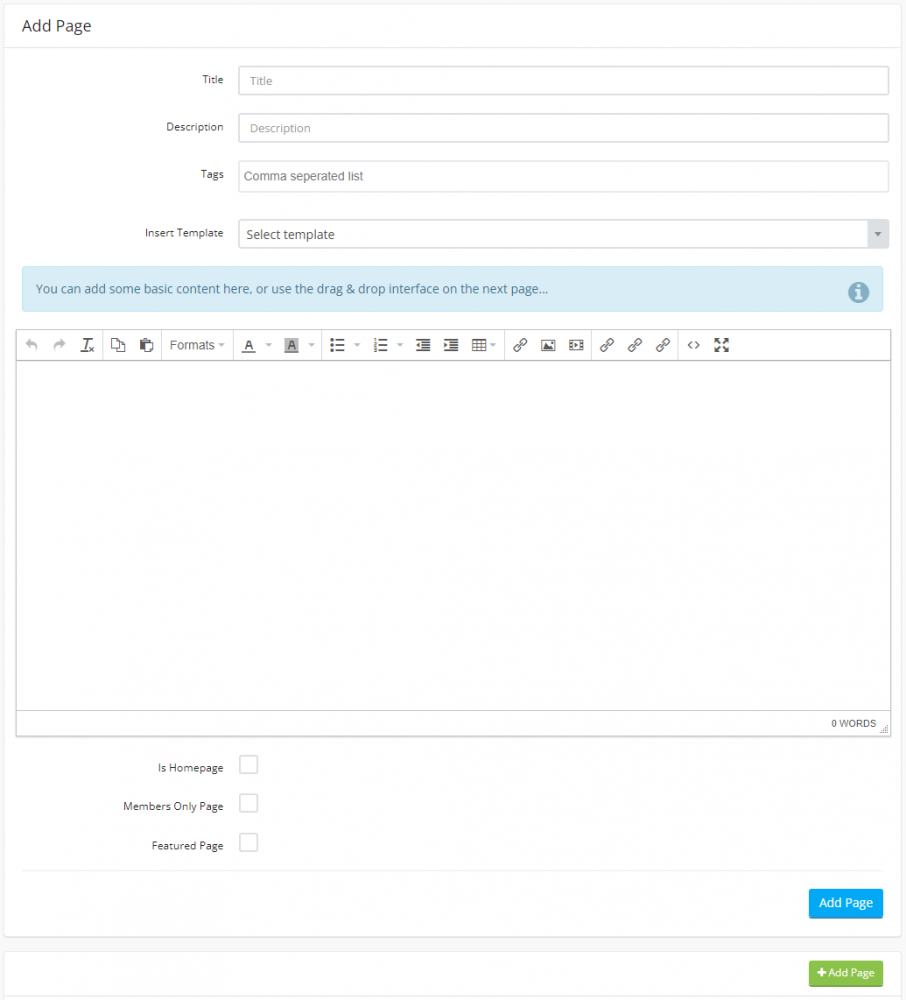The height and width of the screenshot is (1000, 906).
Task: Insert an image using the picture icon
Action: [548, 345]
